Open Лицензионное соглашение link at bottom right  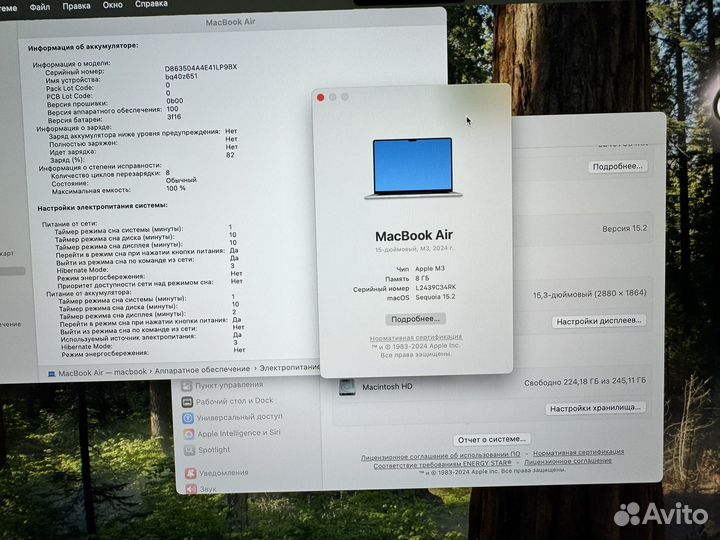click(x=568, y=461)
